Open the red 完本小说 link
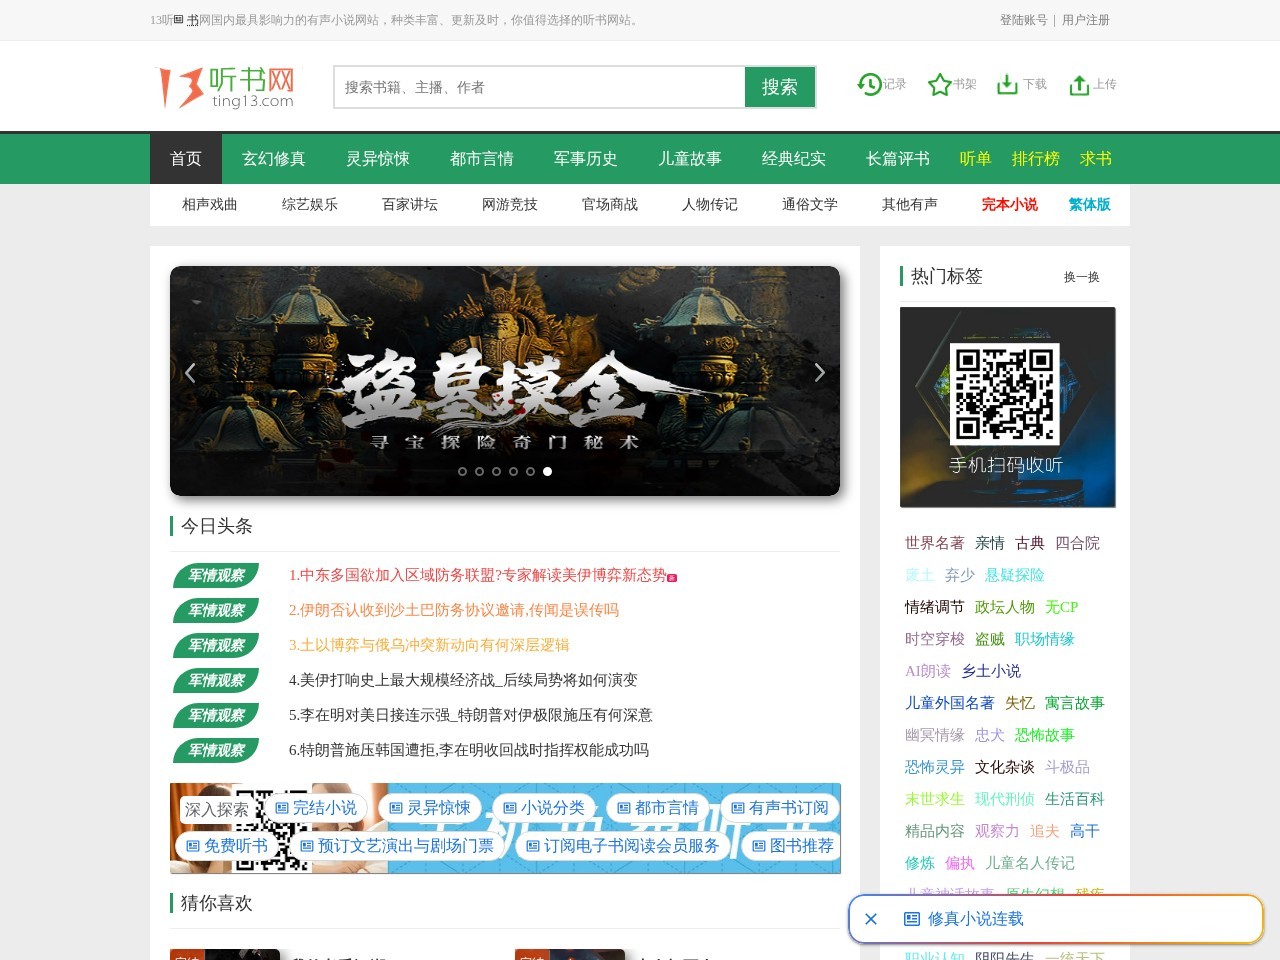The image size is (1280, 960). click(1010, 204)
